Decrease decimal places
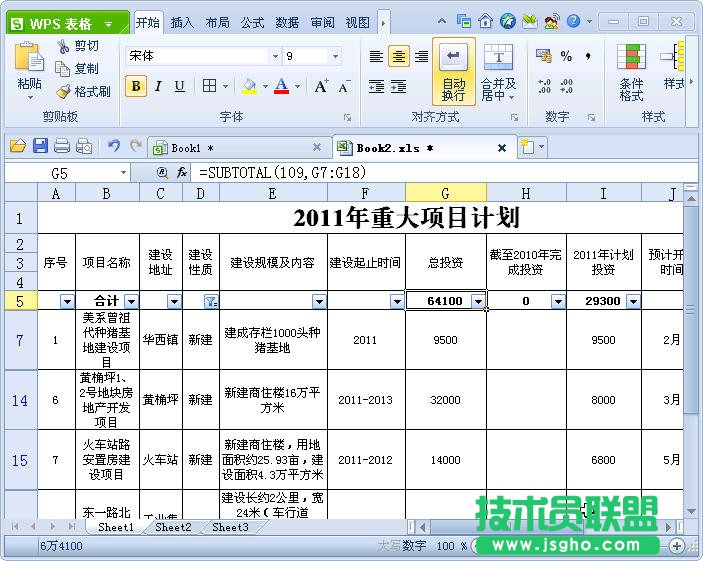703x561 pixels. (x=566, y=86)
